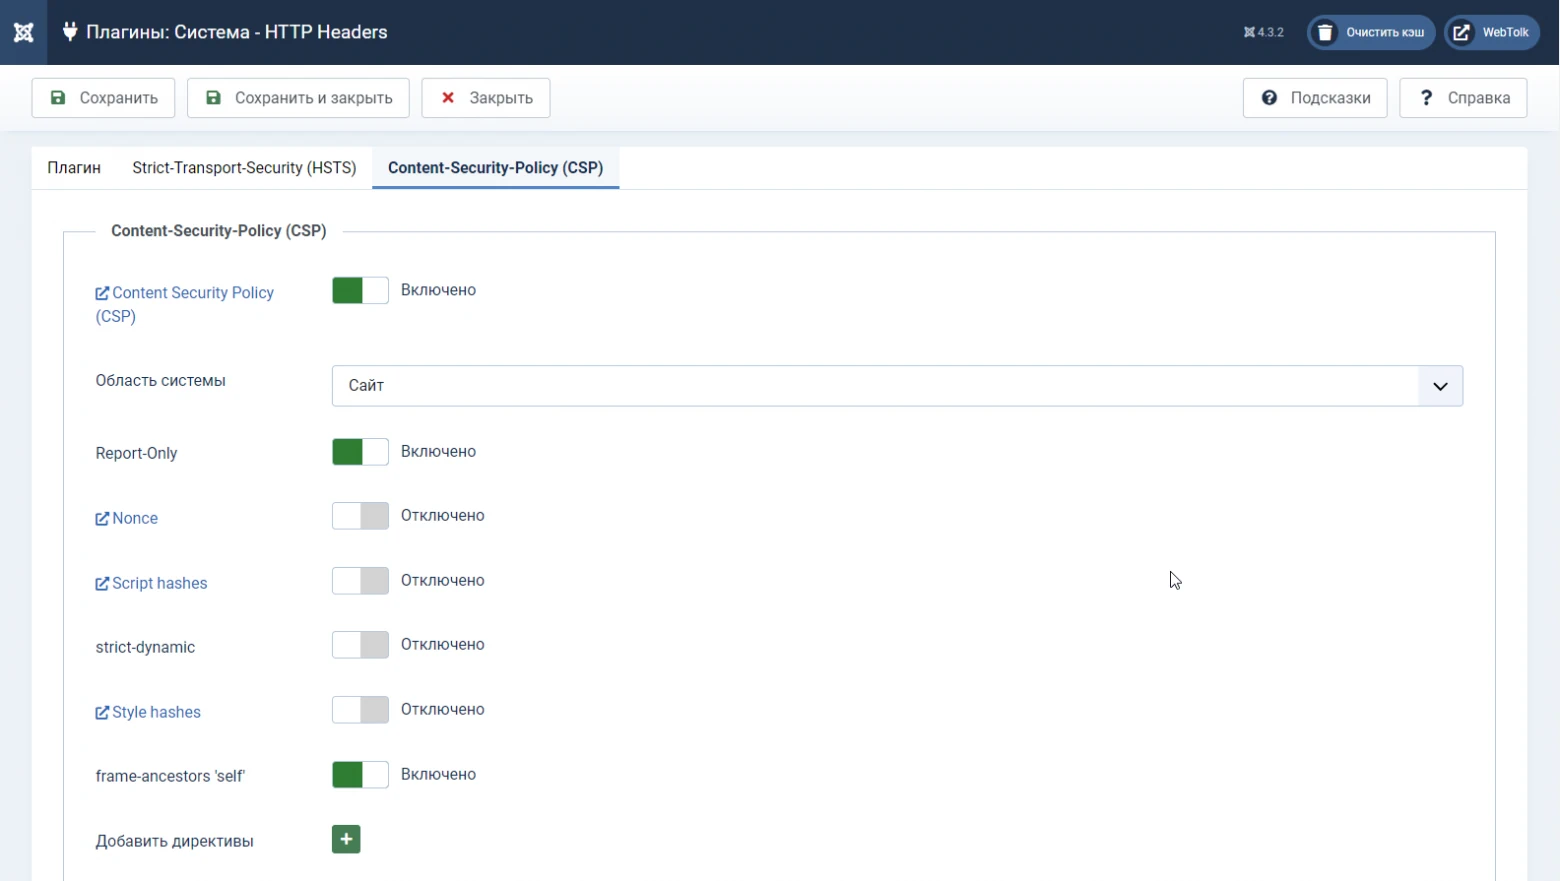Enable the strict-dynamic switch
This screenshot has height=881, width=1560.
[x=360, y=645]
